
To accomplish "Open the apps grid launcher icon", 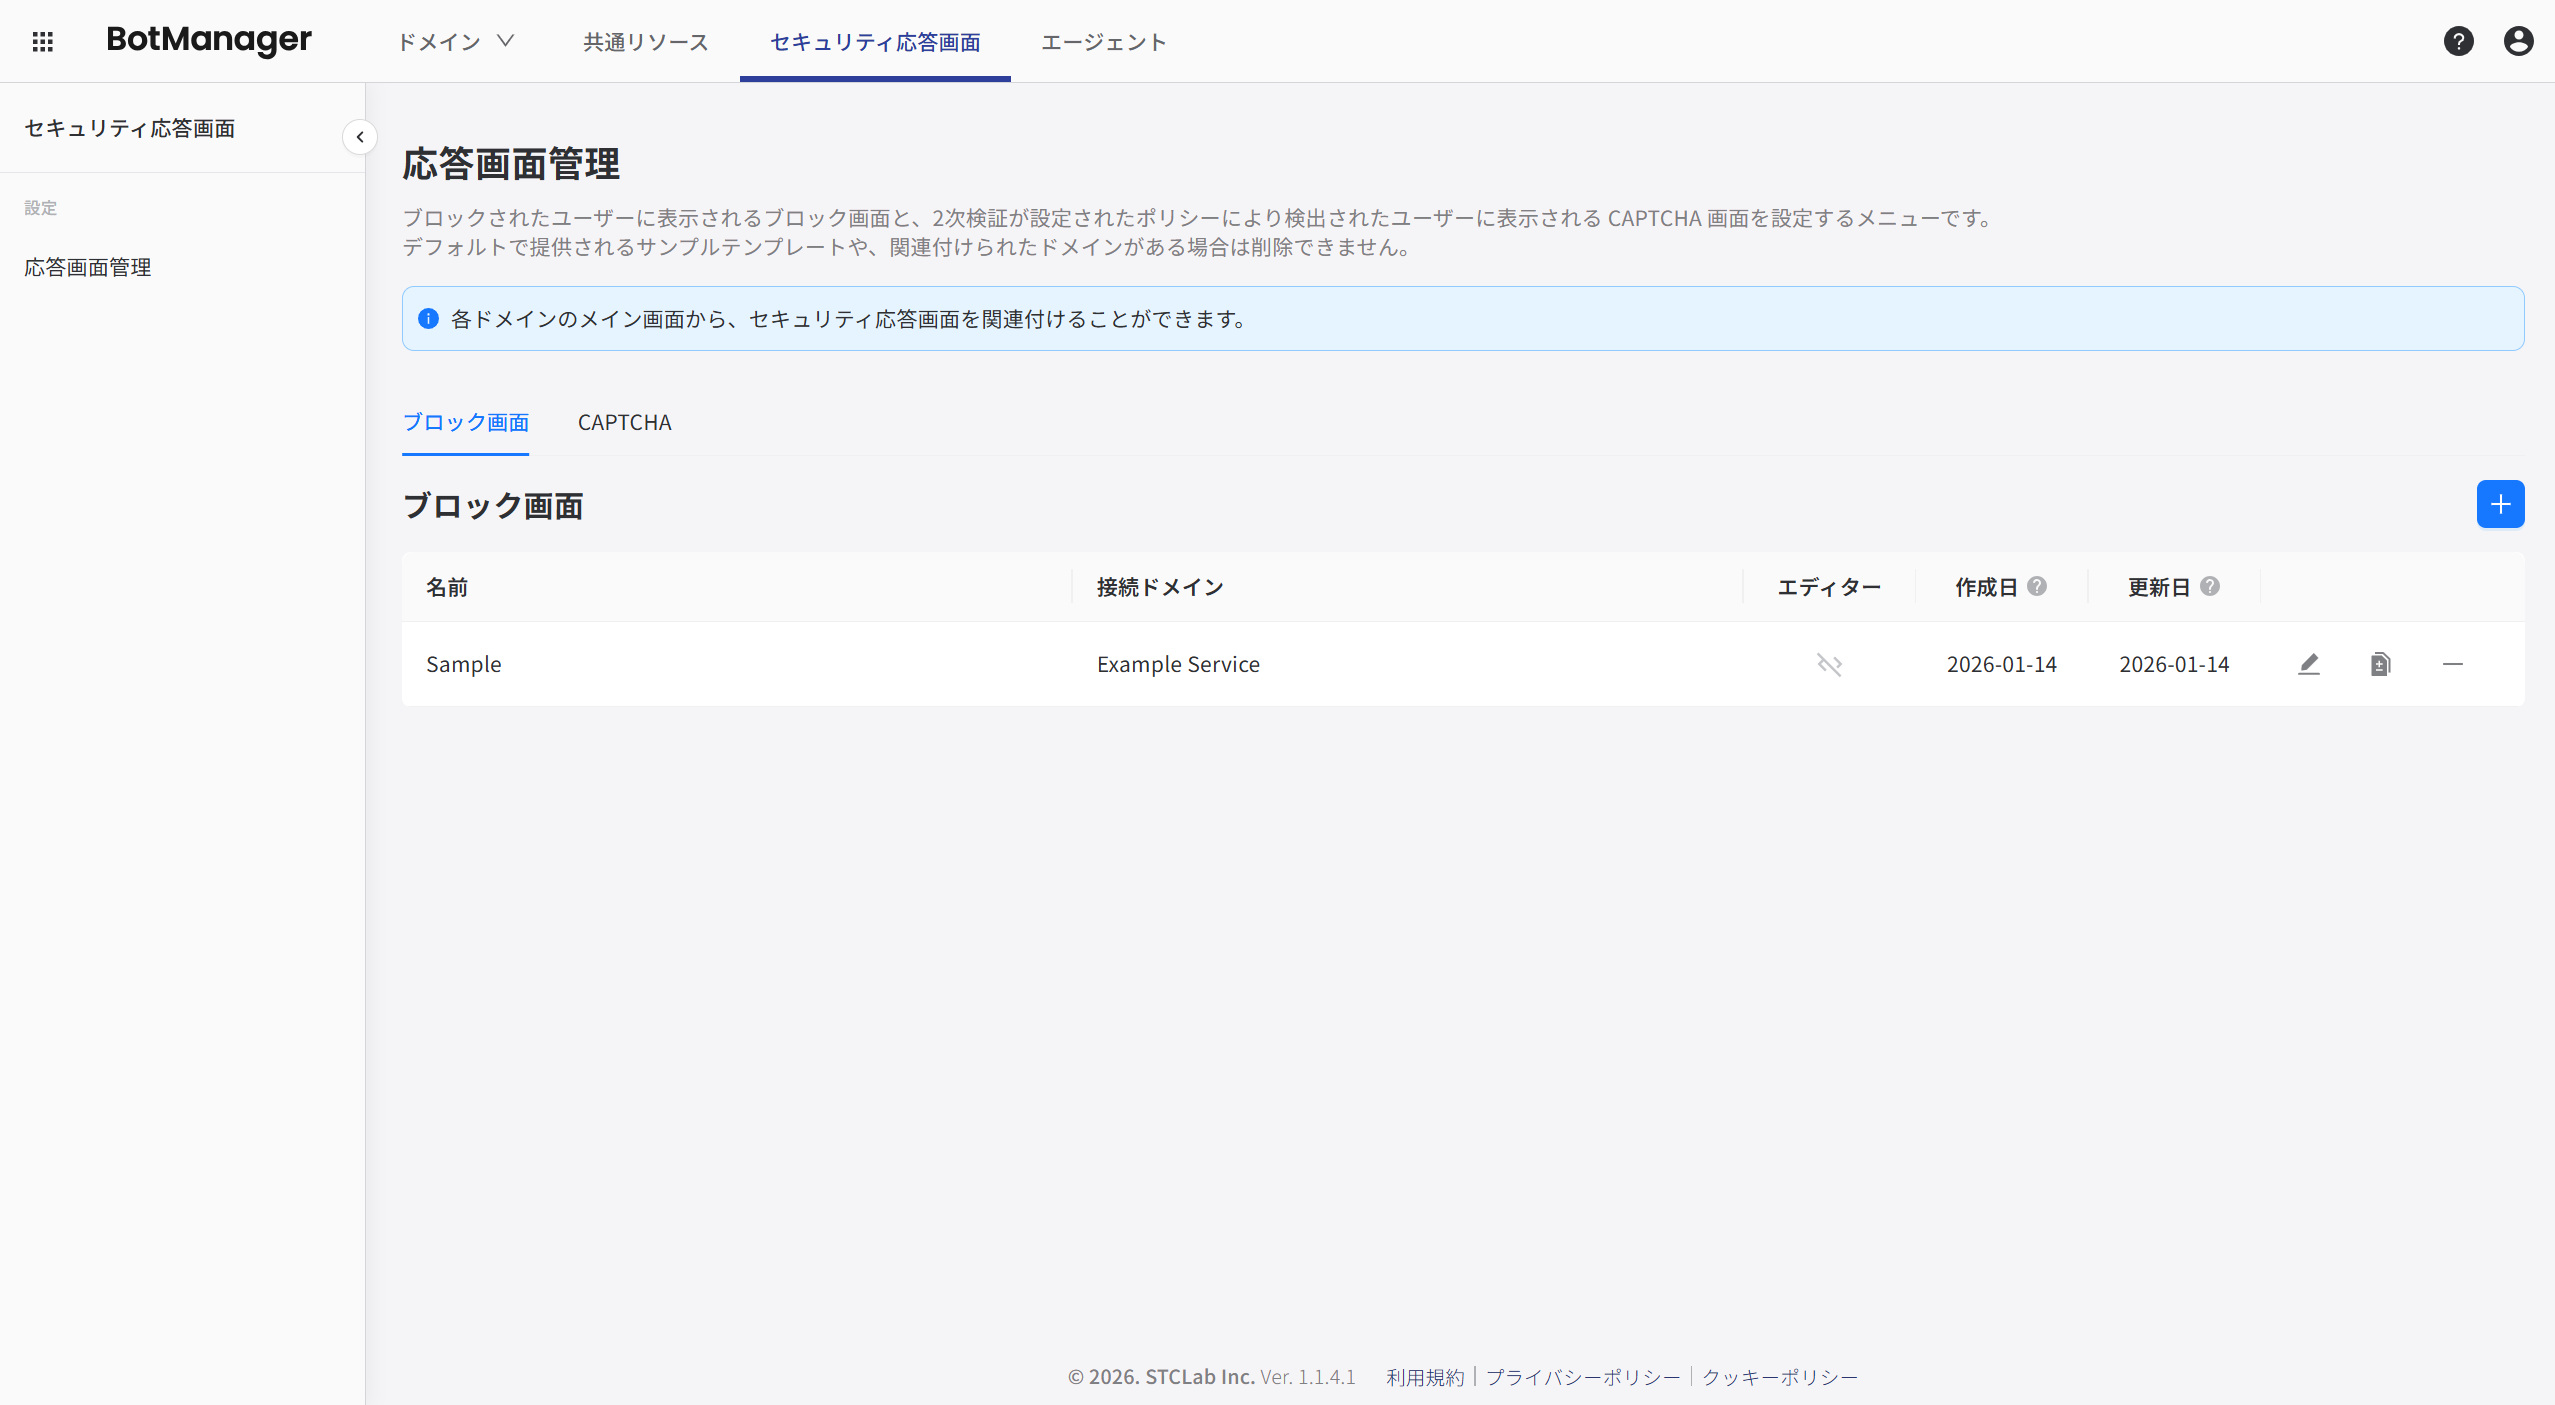I will coord(42,41).
